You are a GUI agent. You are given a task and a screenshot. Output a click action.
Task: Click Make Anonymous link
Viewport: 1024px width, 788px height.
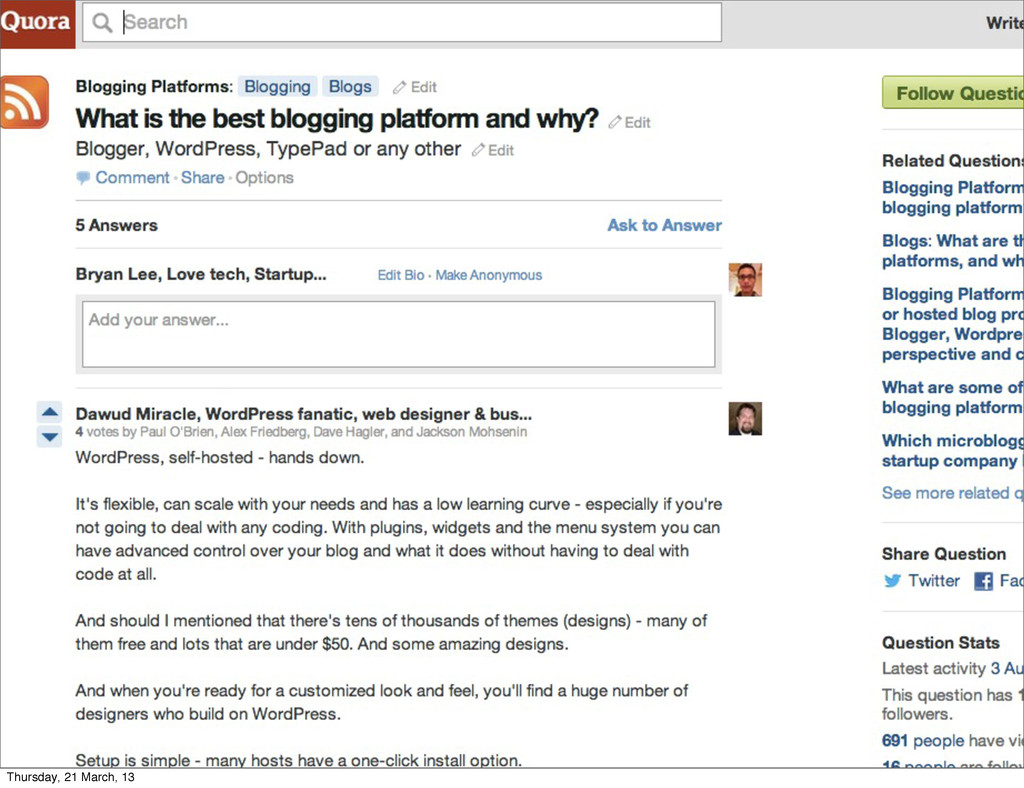tap(488, 275)
